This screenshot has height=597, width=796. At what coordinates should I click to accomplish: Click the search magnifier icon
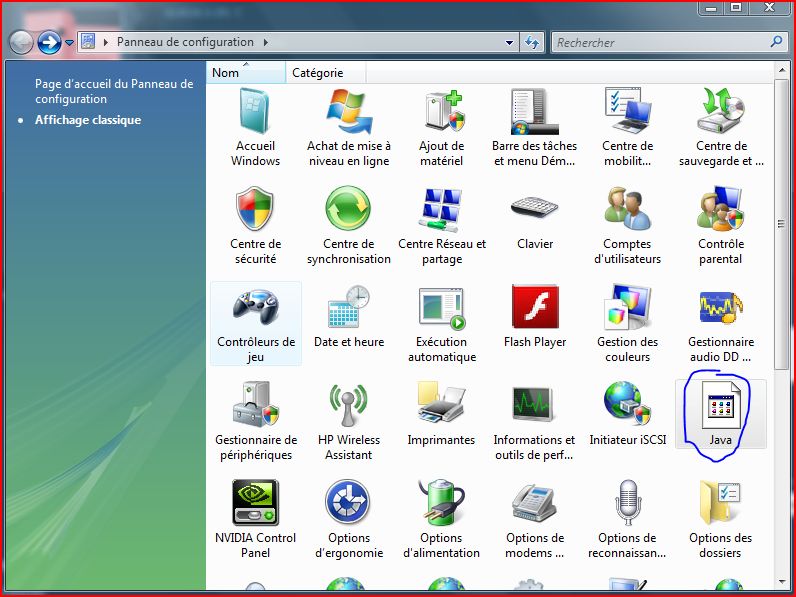point(776,42)
